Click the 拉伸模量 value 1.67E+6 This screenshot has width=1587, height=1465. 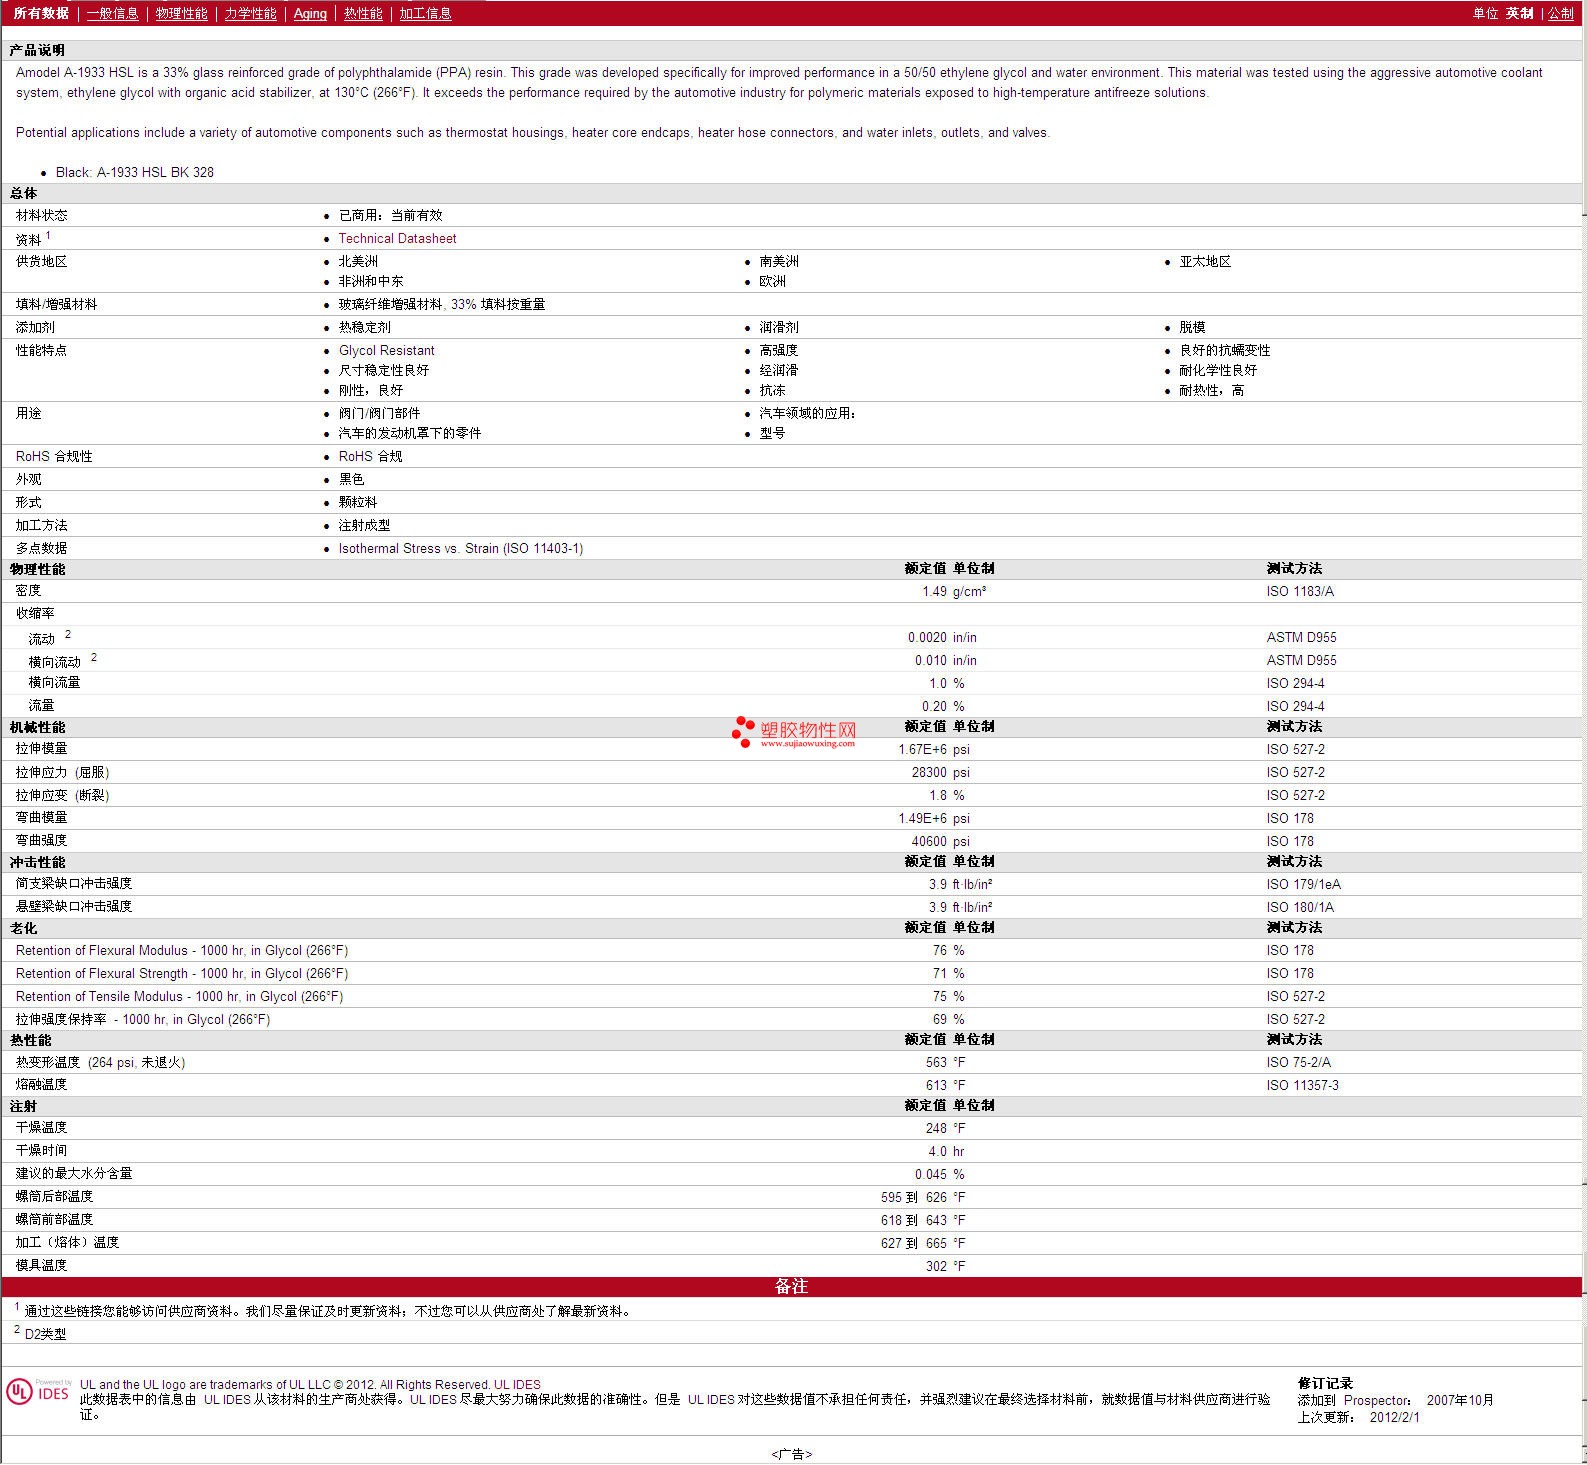coord(922,749)
